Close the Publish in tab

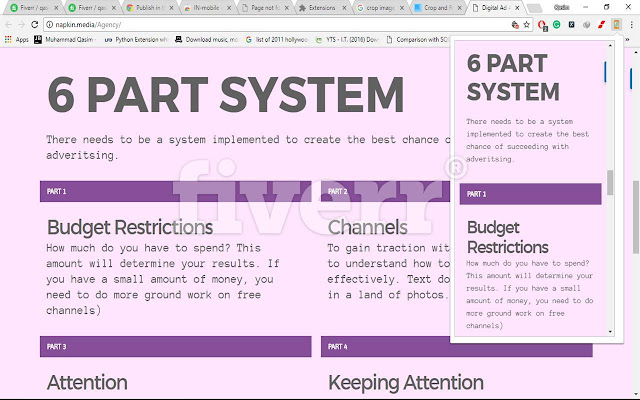171,8
